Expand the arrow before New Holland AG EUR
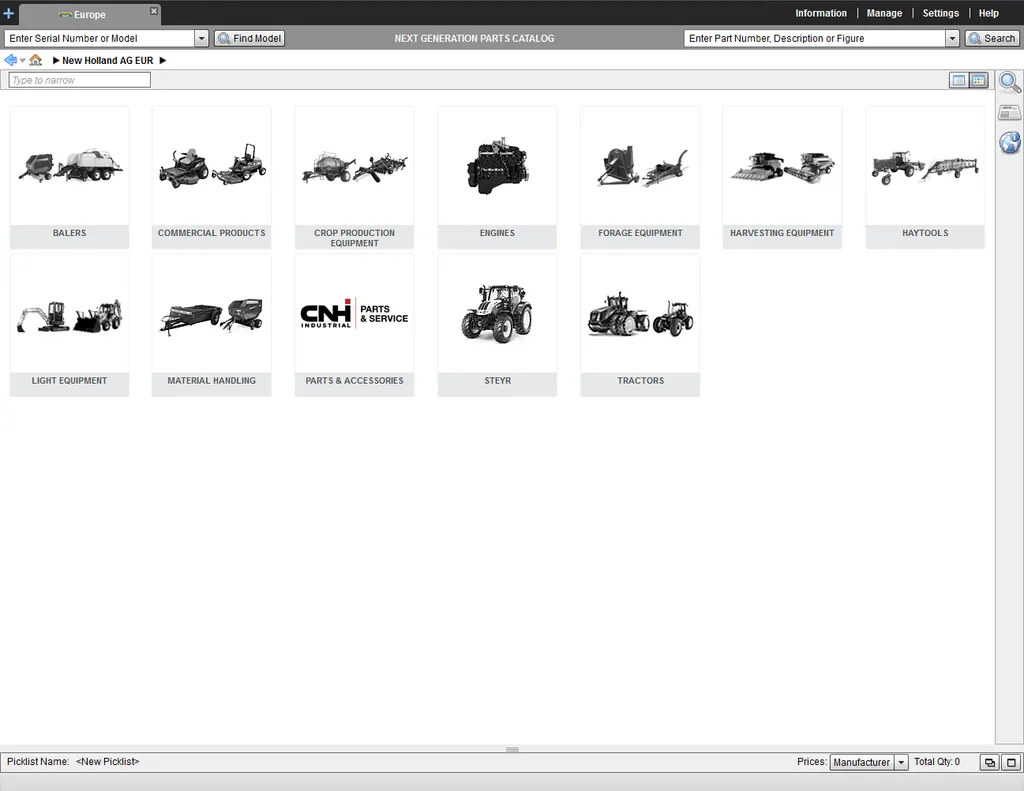1024x791 pixels. point(56,61)
